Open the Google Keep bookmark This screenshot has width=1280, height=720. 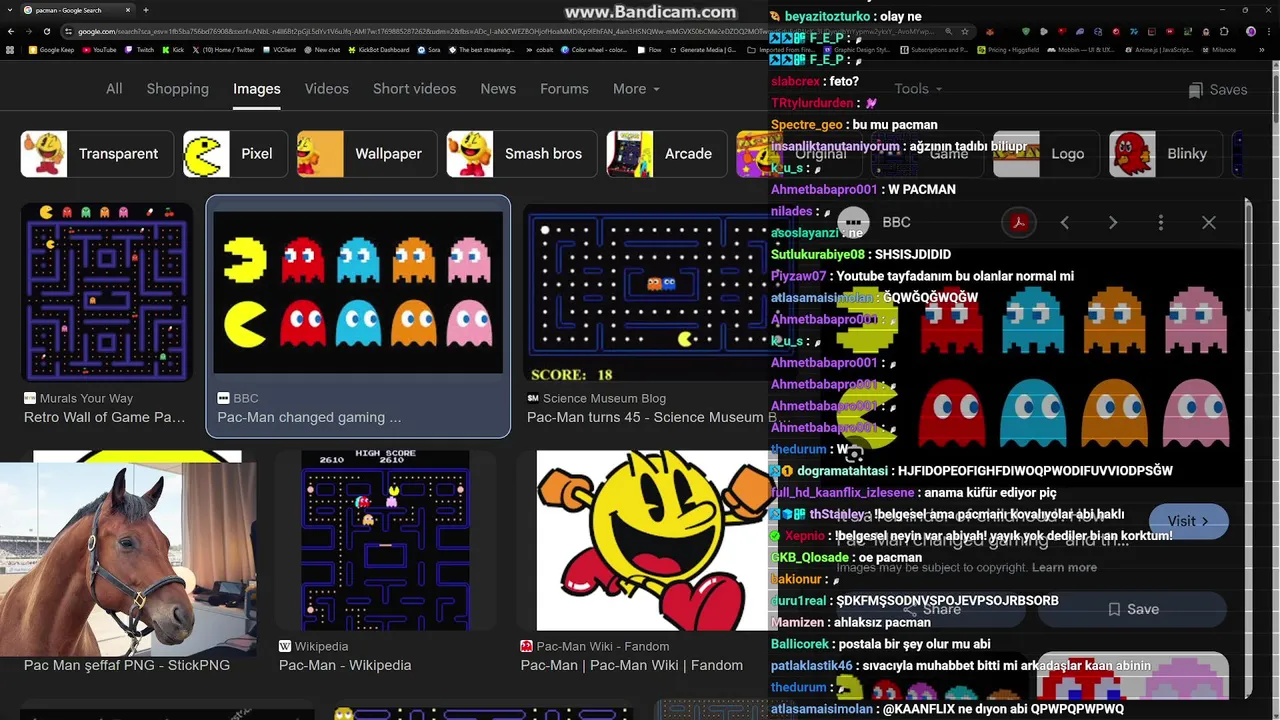pos(52,49)
